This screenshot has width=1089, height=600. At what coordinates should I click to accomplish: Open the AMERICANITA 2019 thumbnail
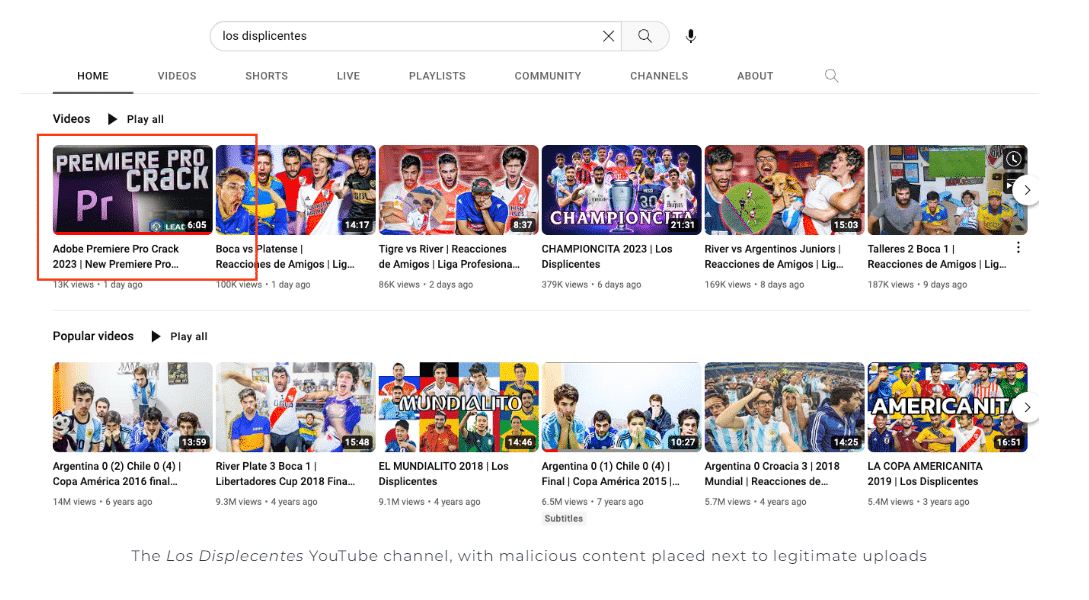pos(947,407)
